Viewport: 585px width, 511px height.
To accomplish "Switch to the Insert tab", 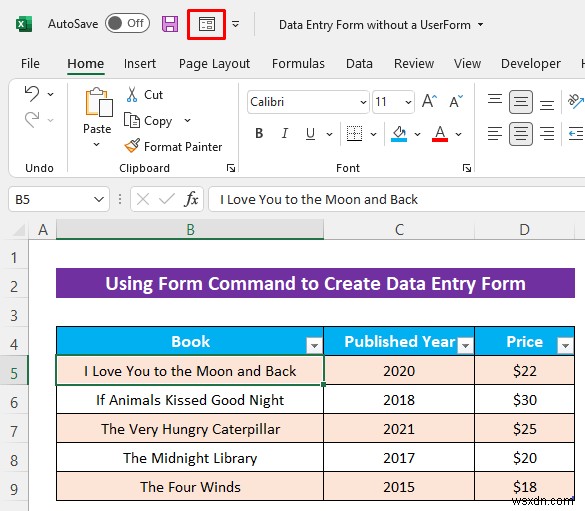I will point(140,63).
